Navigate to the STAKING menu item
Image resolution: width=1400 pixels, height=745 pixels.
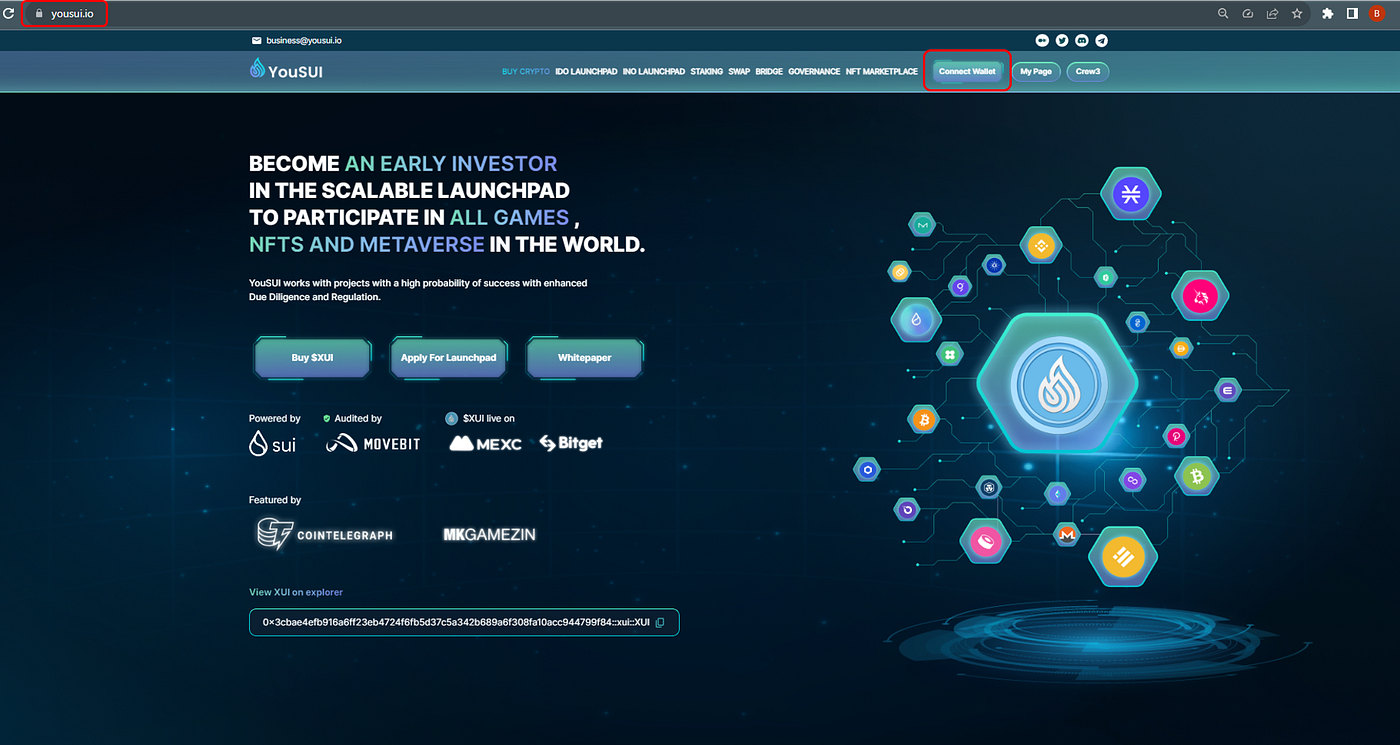pos(706,71)
